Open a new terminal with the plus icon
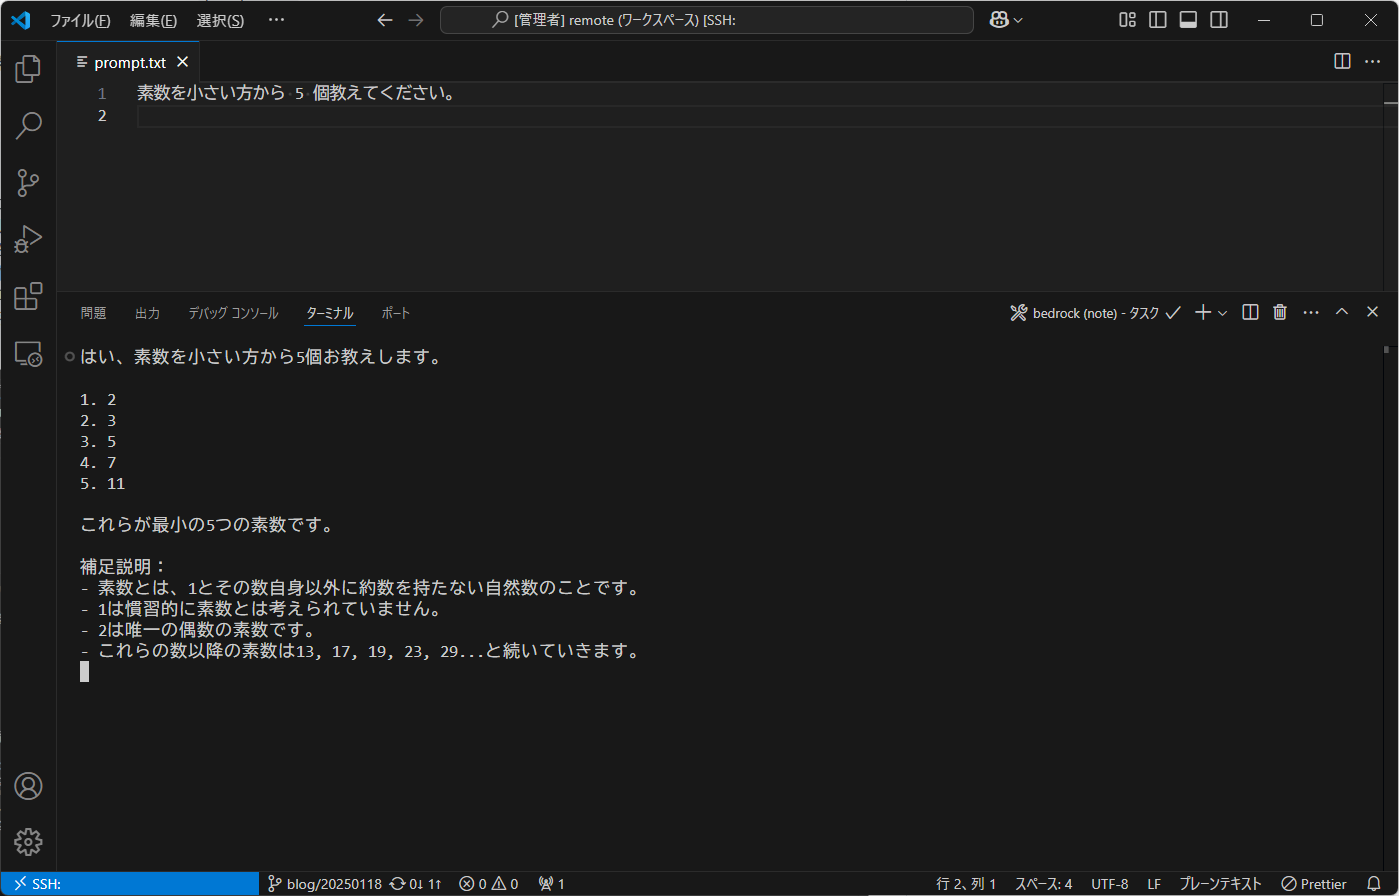Image resolution: width=1399 pixels, height=896 pixels. 1201,312
